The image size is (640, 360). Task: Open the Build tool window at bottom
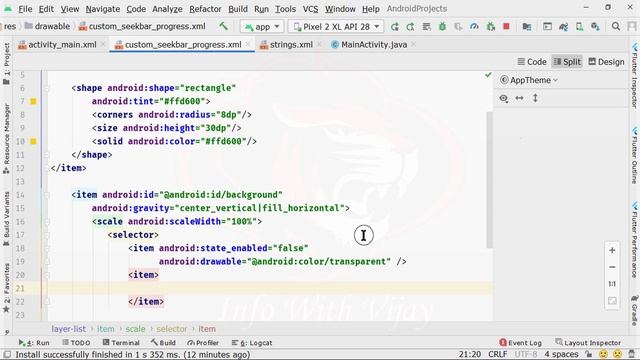[x=163, y=343]
